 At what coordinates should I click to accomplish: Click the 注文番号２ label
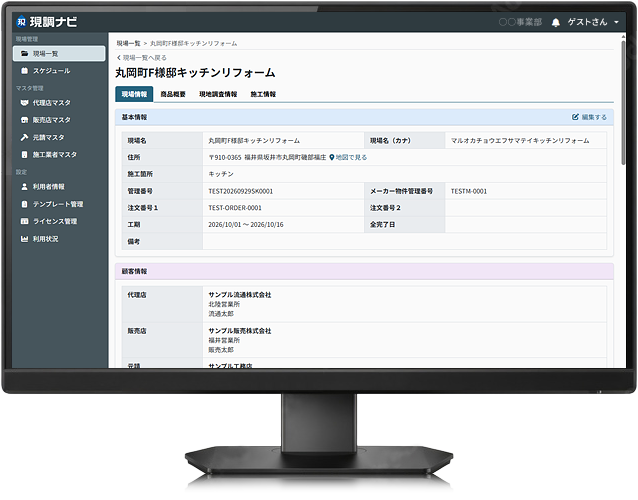click(385, 208)
